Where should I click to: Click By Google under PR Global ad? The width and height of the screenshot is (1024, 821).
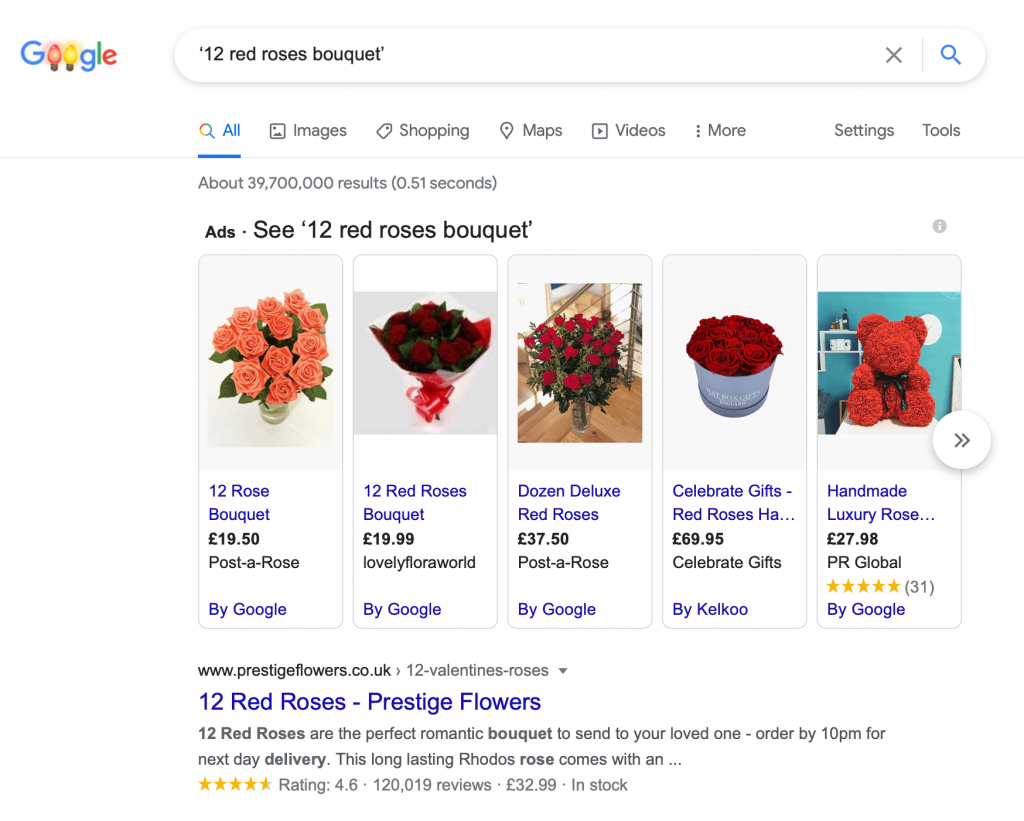pos(866,609)
